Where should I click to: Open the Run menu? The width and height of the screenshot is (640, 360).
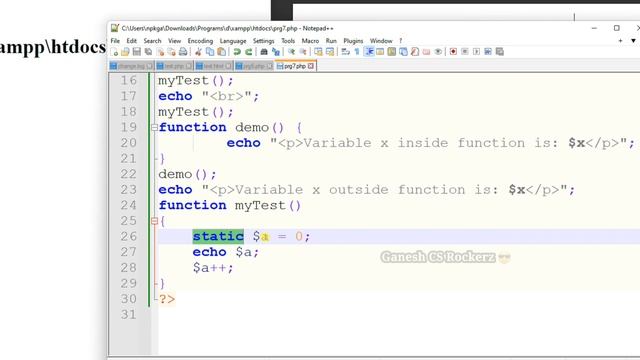[331, 41]
